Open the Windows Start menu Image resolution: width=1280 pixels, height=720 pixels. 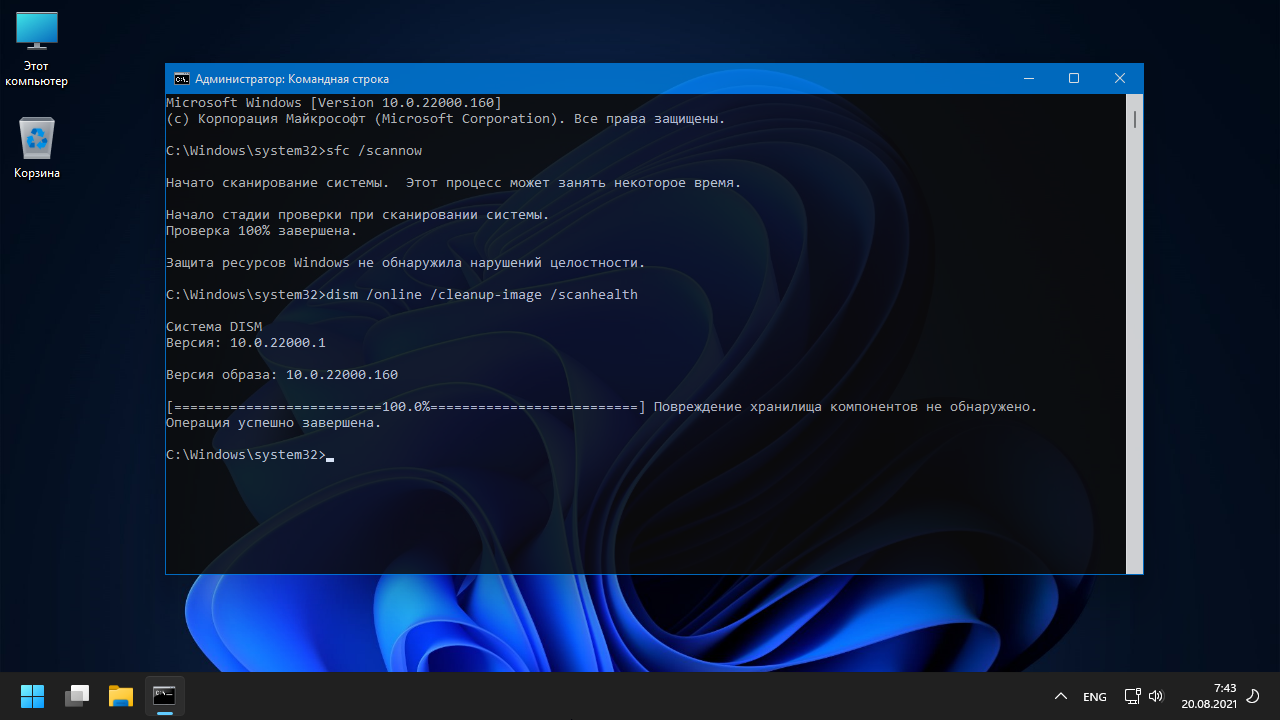(32, 696)
